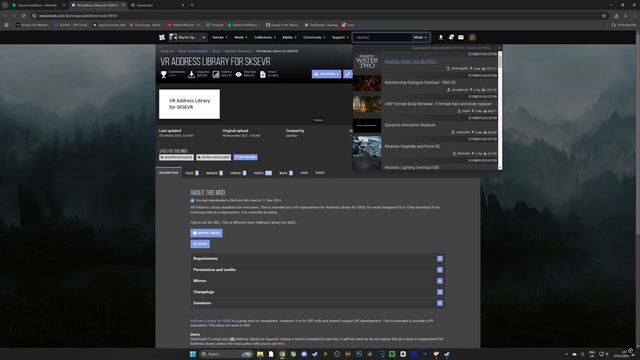Screen dimensions: 640x360
Task: Click the blue Tag this mod button
Action: (x=245, y=157)
